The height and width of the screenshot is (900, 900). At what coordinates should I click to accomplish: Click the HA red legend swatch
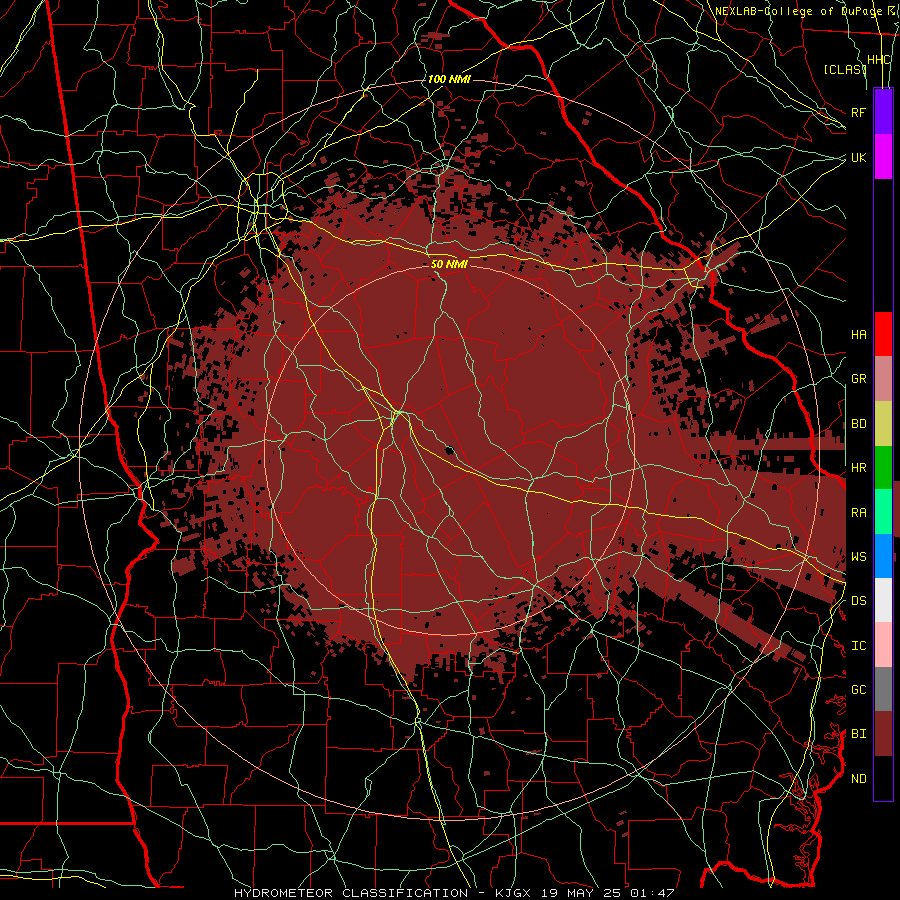[x=883, y=334]
